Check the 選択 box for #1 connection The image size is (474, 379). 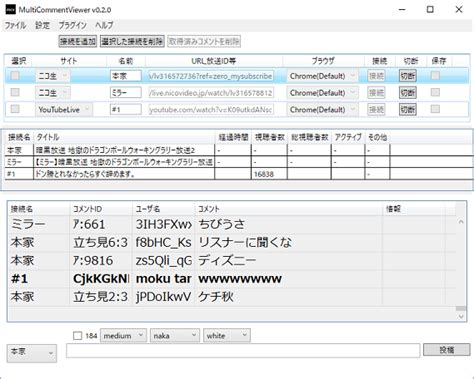click(x=15, y=109)
